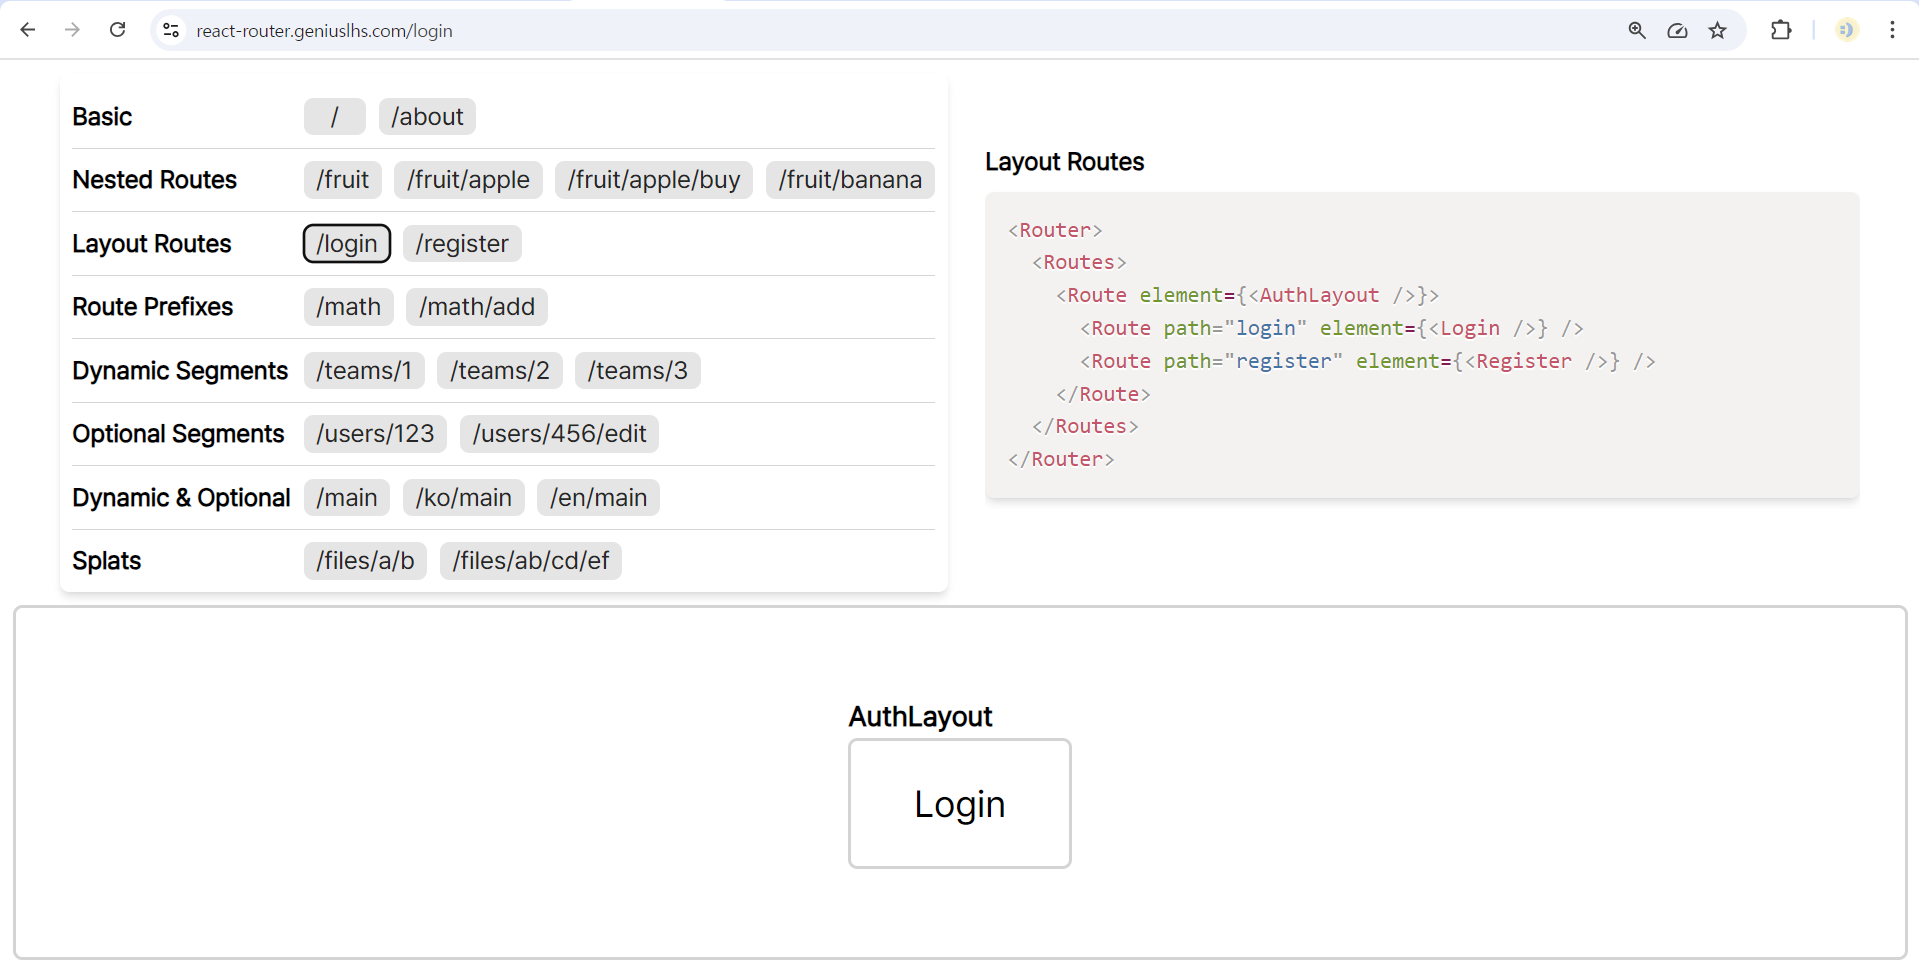The image size is (1919, 969).
Task: Navigate to the /about route
Action: 427,117
